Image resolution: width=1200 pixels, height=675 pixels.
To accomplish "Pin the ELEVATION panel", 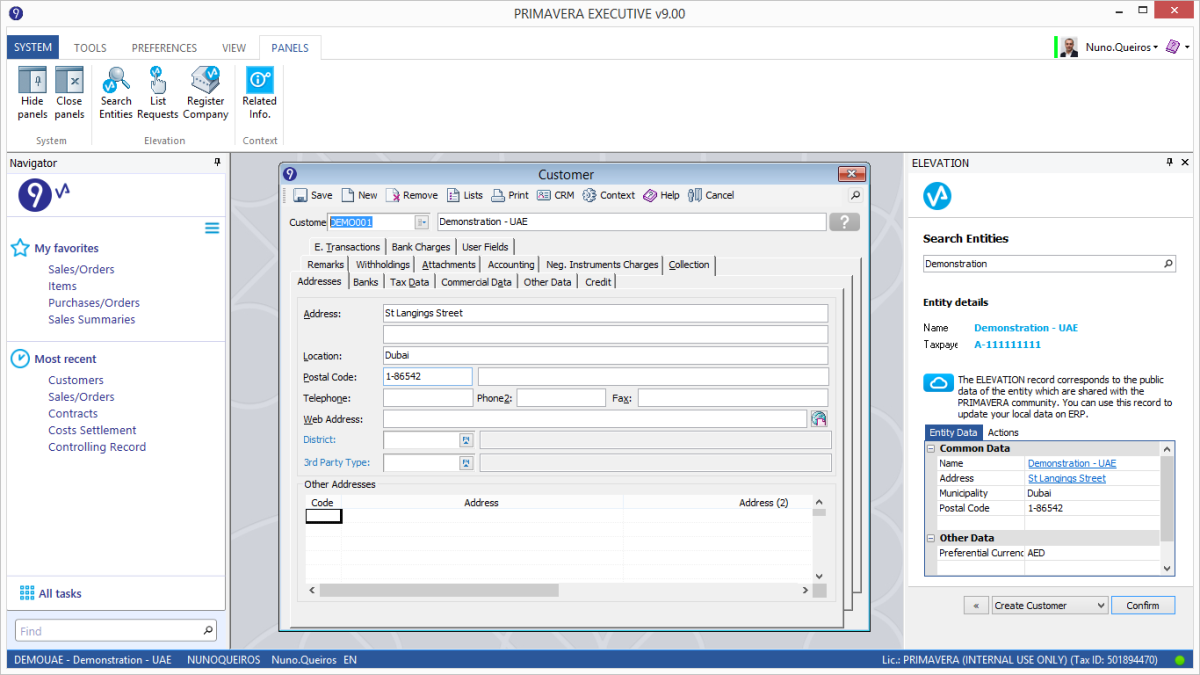I will 1170,162.
